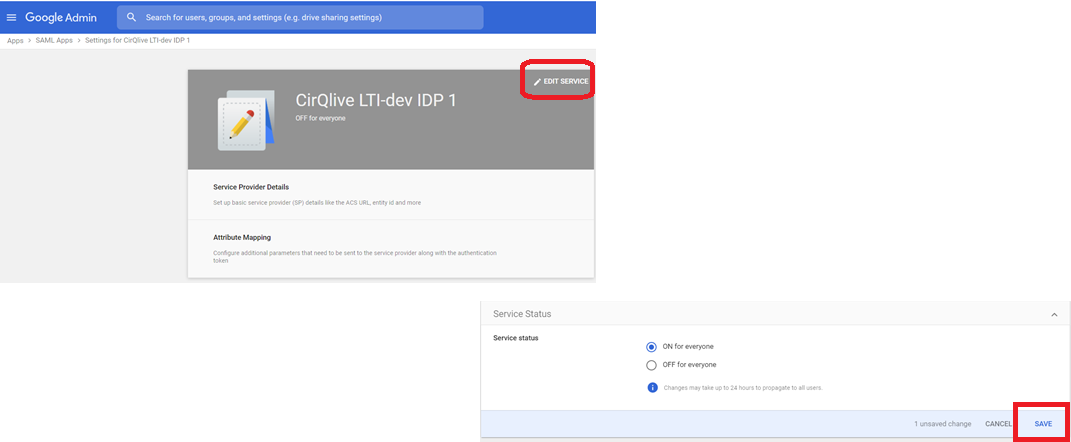Screen dimensions: 1071x442
Task: Go to Apps breadcrumb
Action: (15, 40)
